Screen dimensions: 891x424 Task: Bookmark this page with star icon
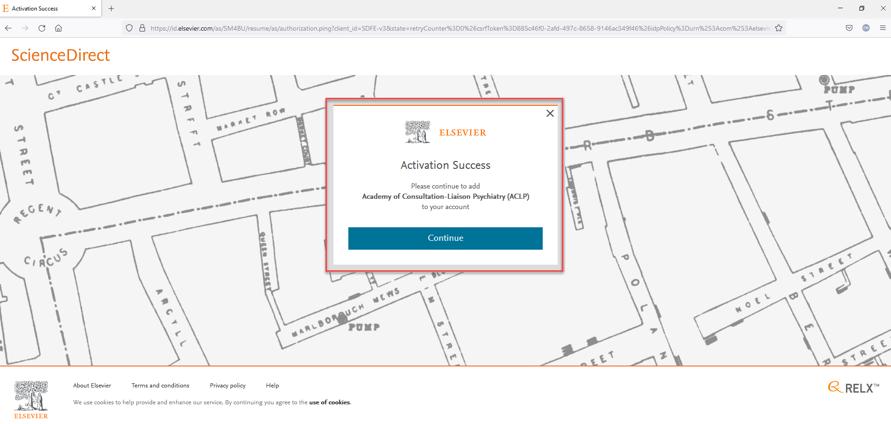778,28
